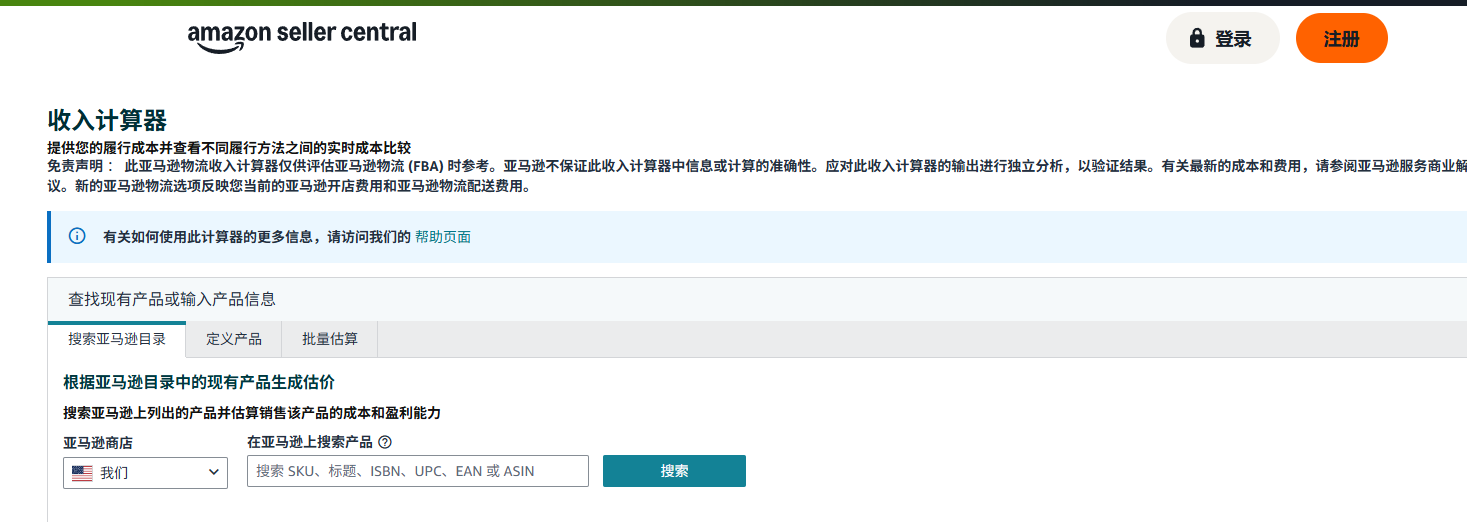Click the 提供您的履行成本 subtitle text
Screen dimensions: 1467x522
pos(229,148)
